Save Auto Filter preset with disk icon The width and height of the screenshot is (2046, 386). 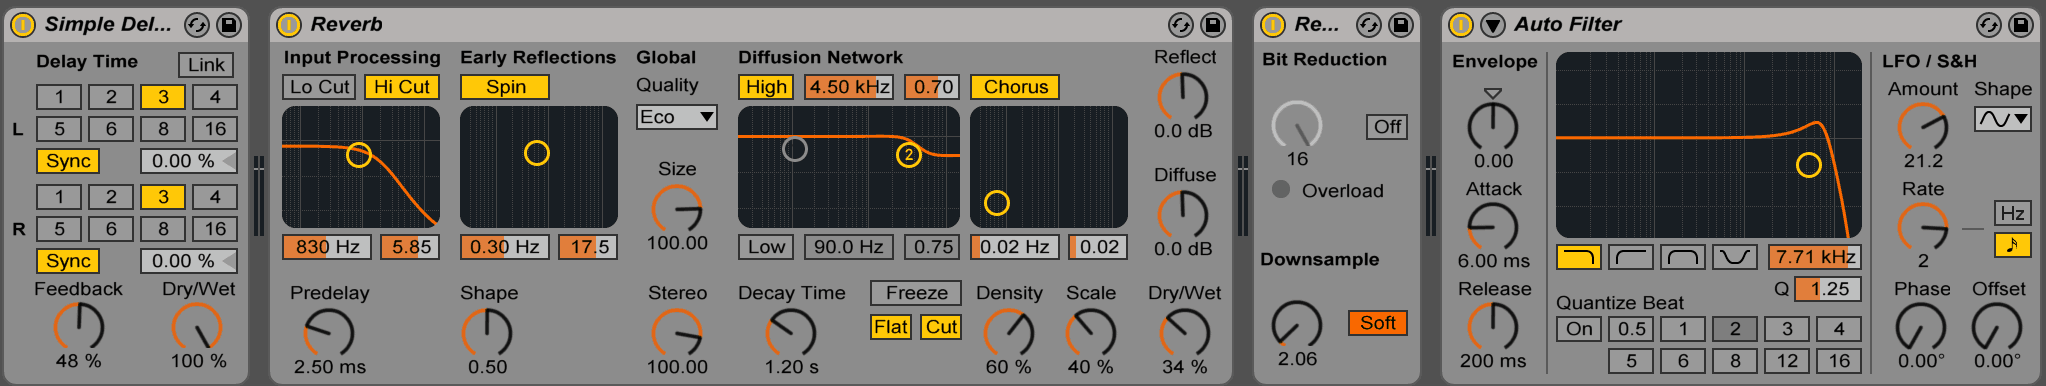click(2021, 25)
